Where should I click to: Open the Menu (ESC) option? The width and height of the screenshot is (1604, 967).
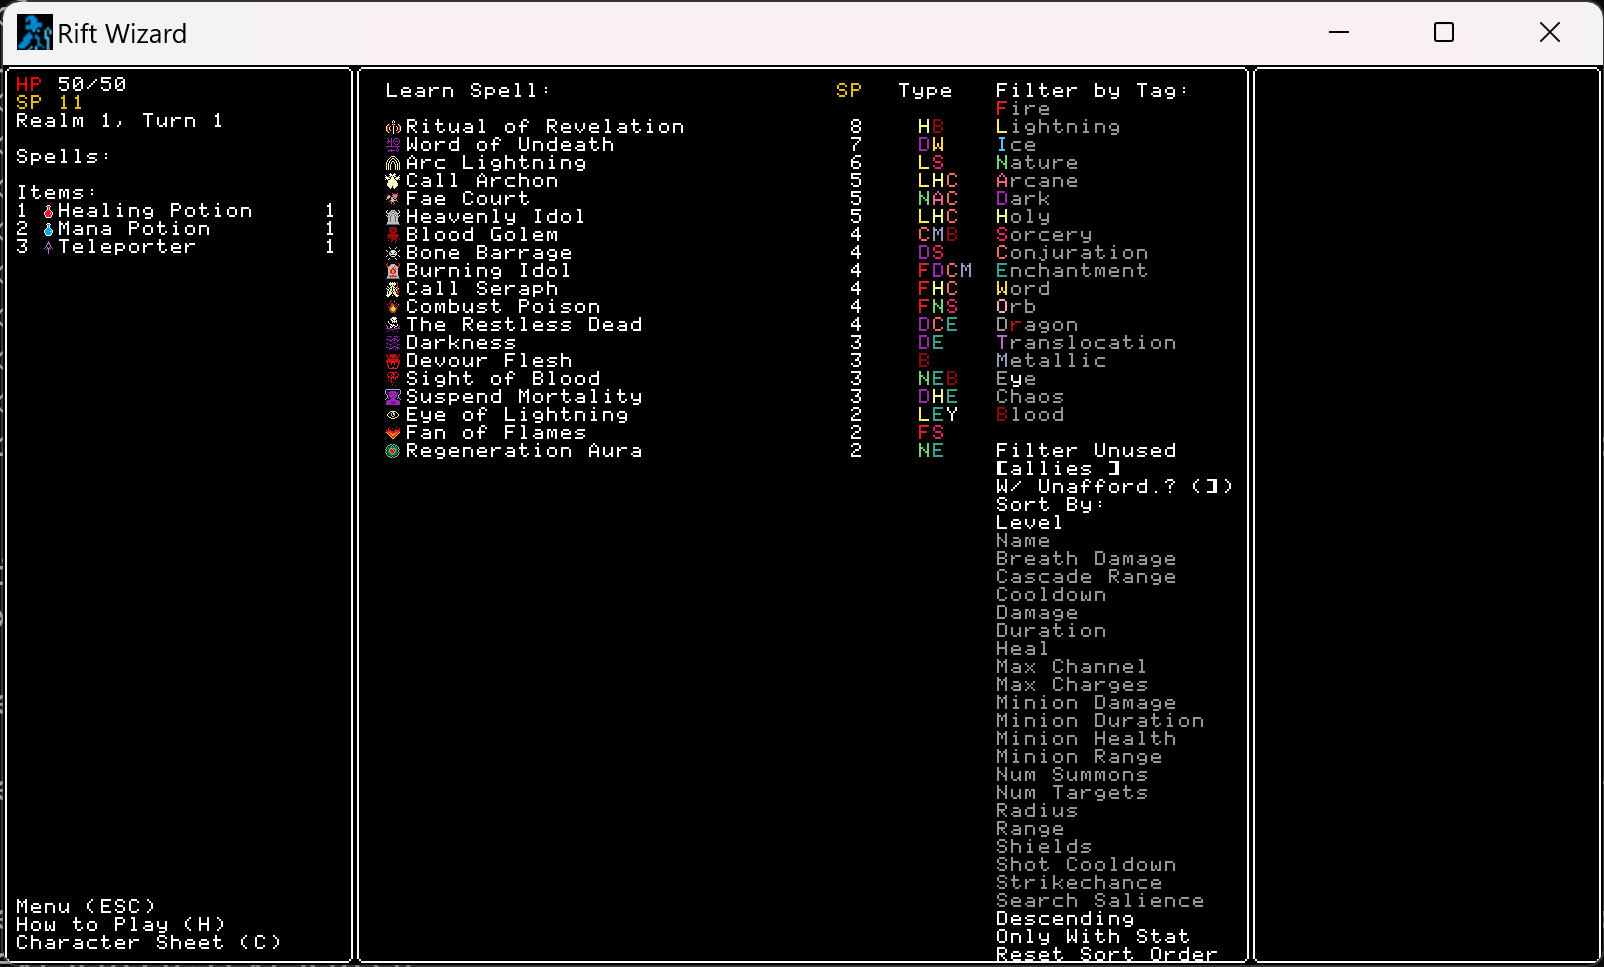coord(86,907)
